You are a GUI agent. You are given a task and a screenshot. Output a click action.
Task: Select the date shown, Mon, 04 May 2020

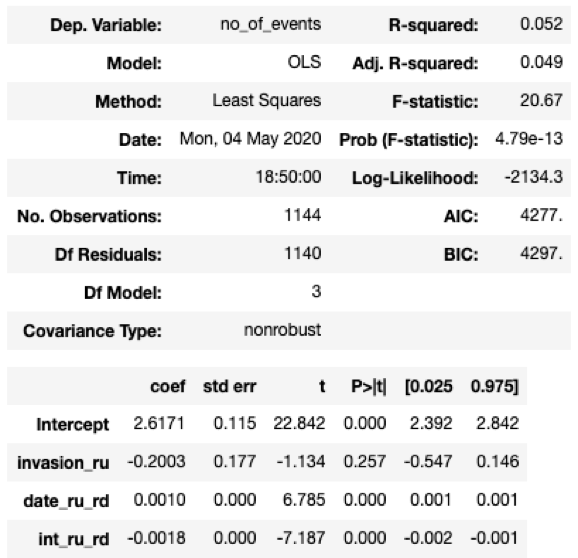click(x=250, y=139)
